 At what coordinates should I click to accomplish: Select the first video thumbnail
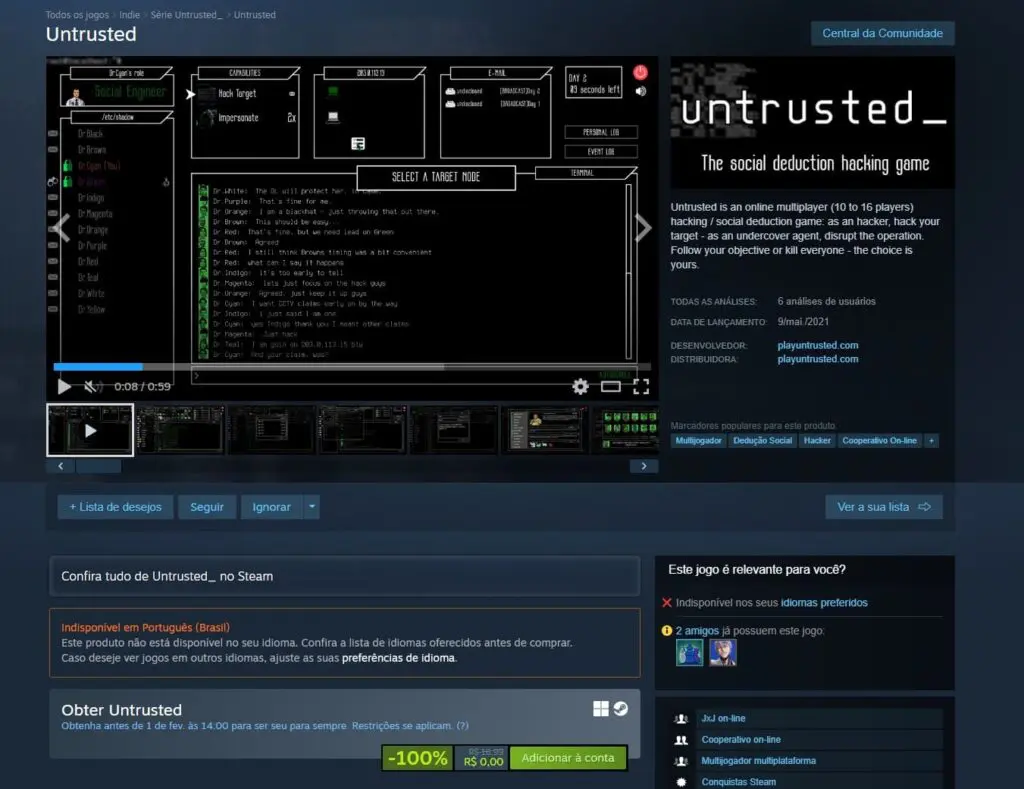coord(90,430)
